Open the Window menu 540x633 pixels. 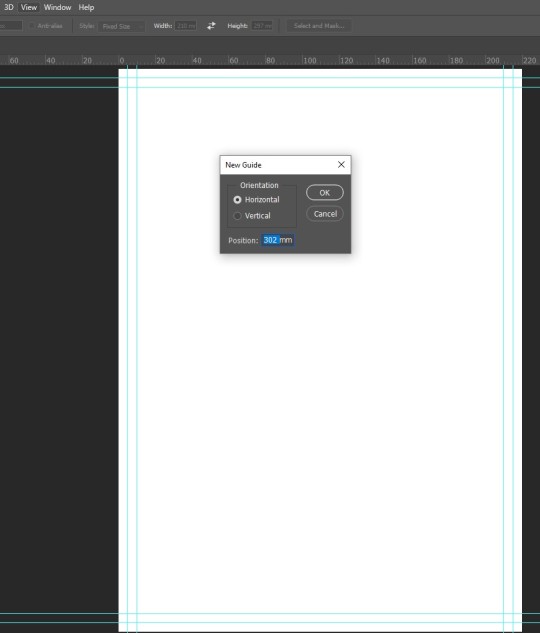pyautogui.click(x=57, y=7)
